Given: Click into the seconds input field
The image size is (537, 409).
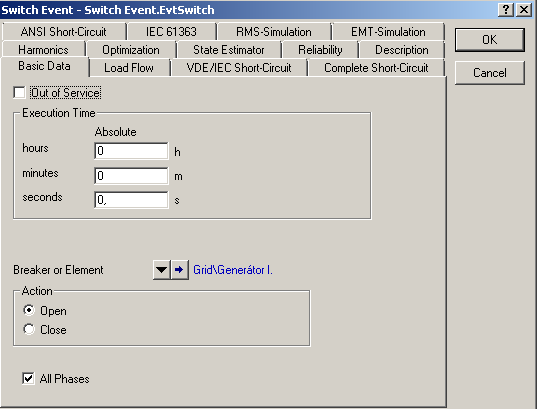Looking at the screenshot, I should coord(131,200).
